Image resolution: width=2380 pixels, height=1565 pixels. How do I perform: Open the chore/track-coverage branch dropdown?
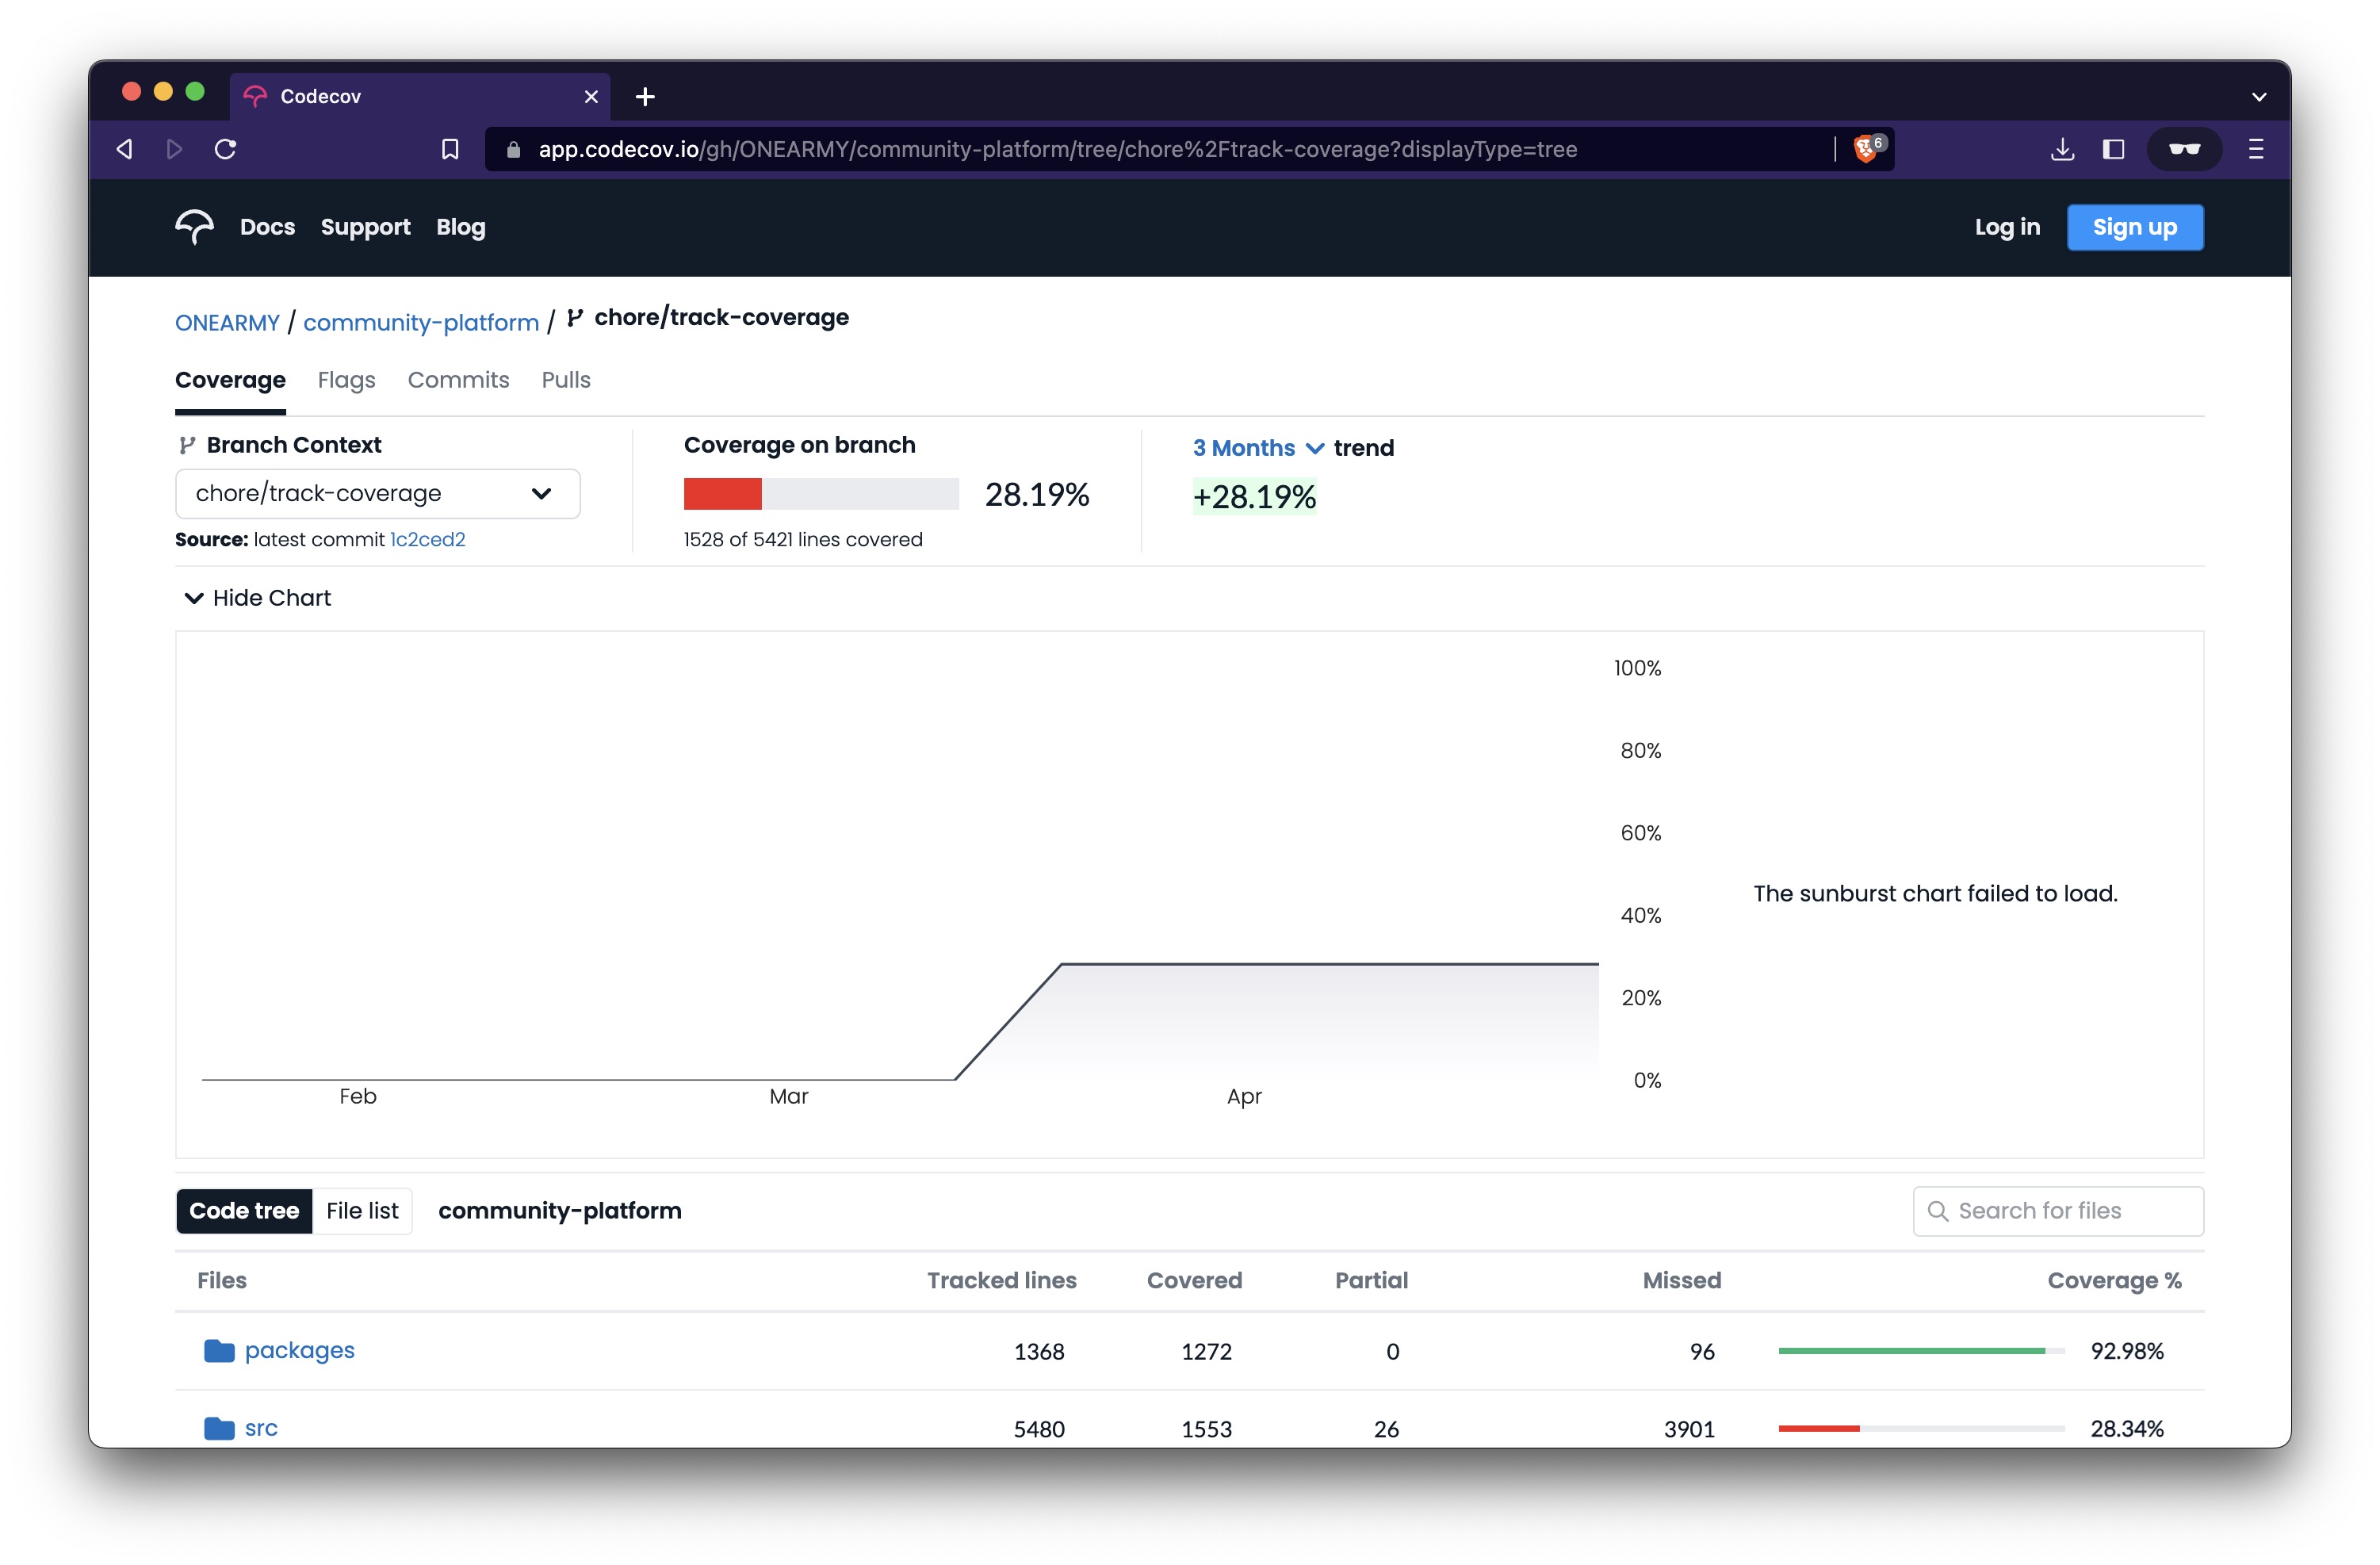377,494
